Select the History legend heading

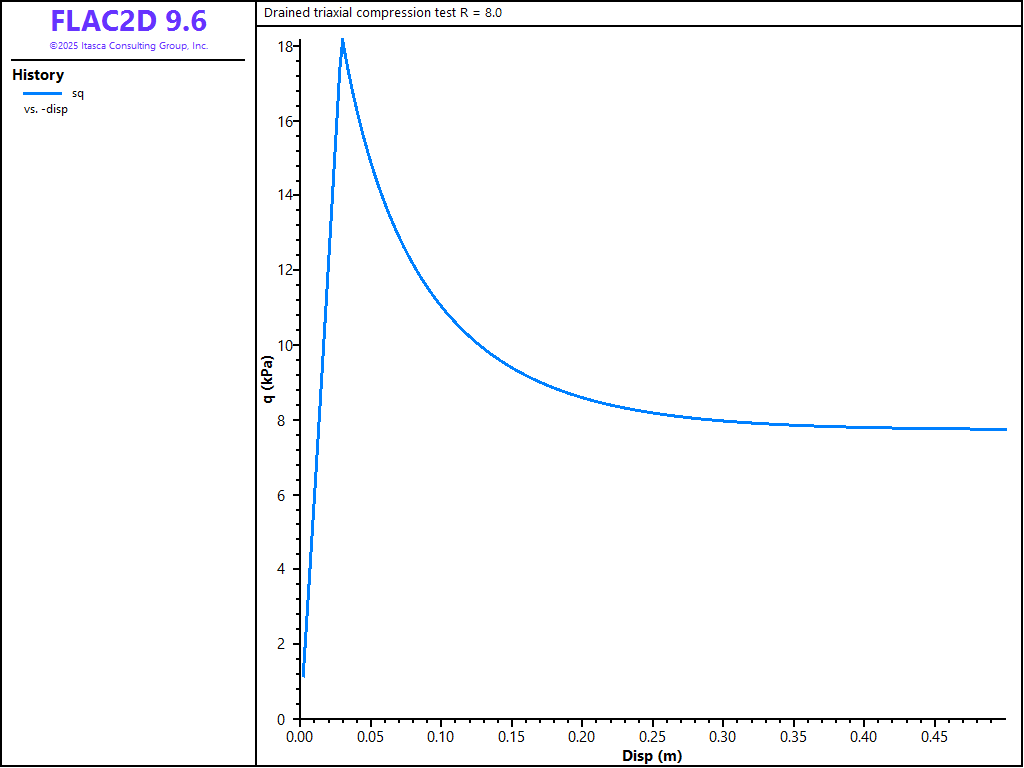pyautogui.click(x=38, y=75)
